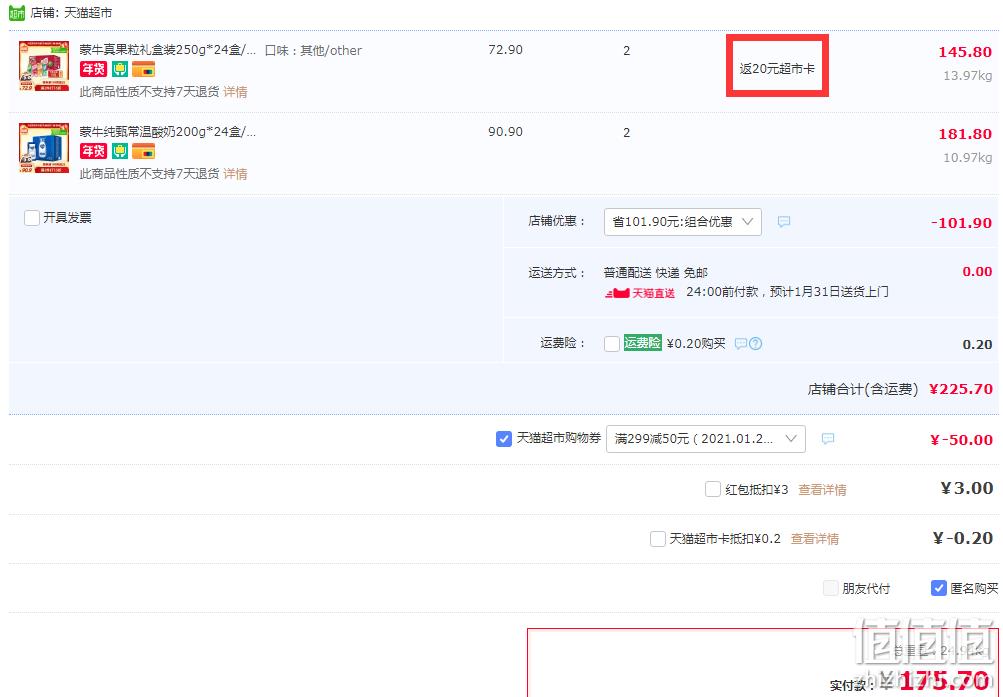
Task: Click the 店铺: 天猫超市 store name
Action: [x=71, y=13]
